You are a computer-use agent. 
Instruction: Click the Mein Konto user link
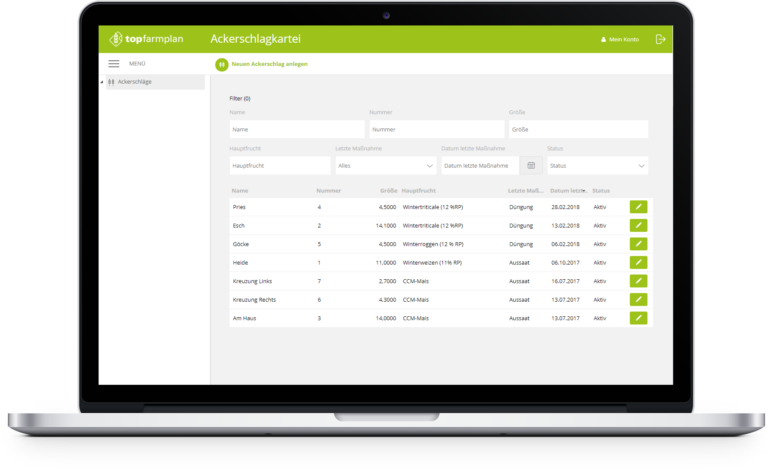coord(620,39)
